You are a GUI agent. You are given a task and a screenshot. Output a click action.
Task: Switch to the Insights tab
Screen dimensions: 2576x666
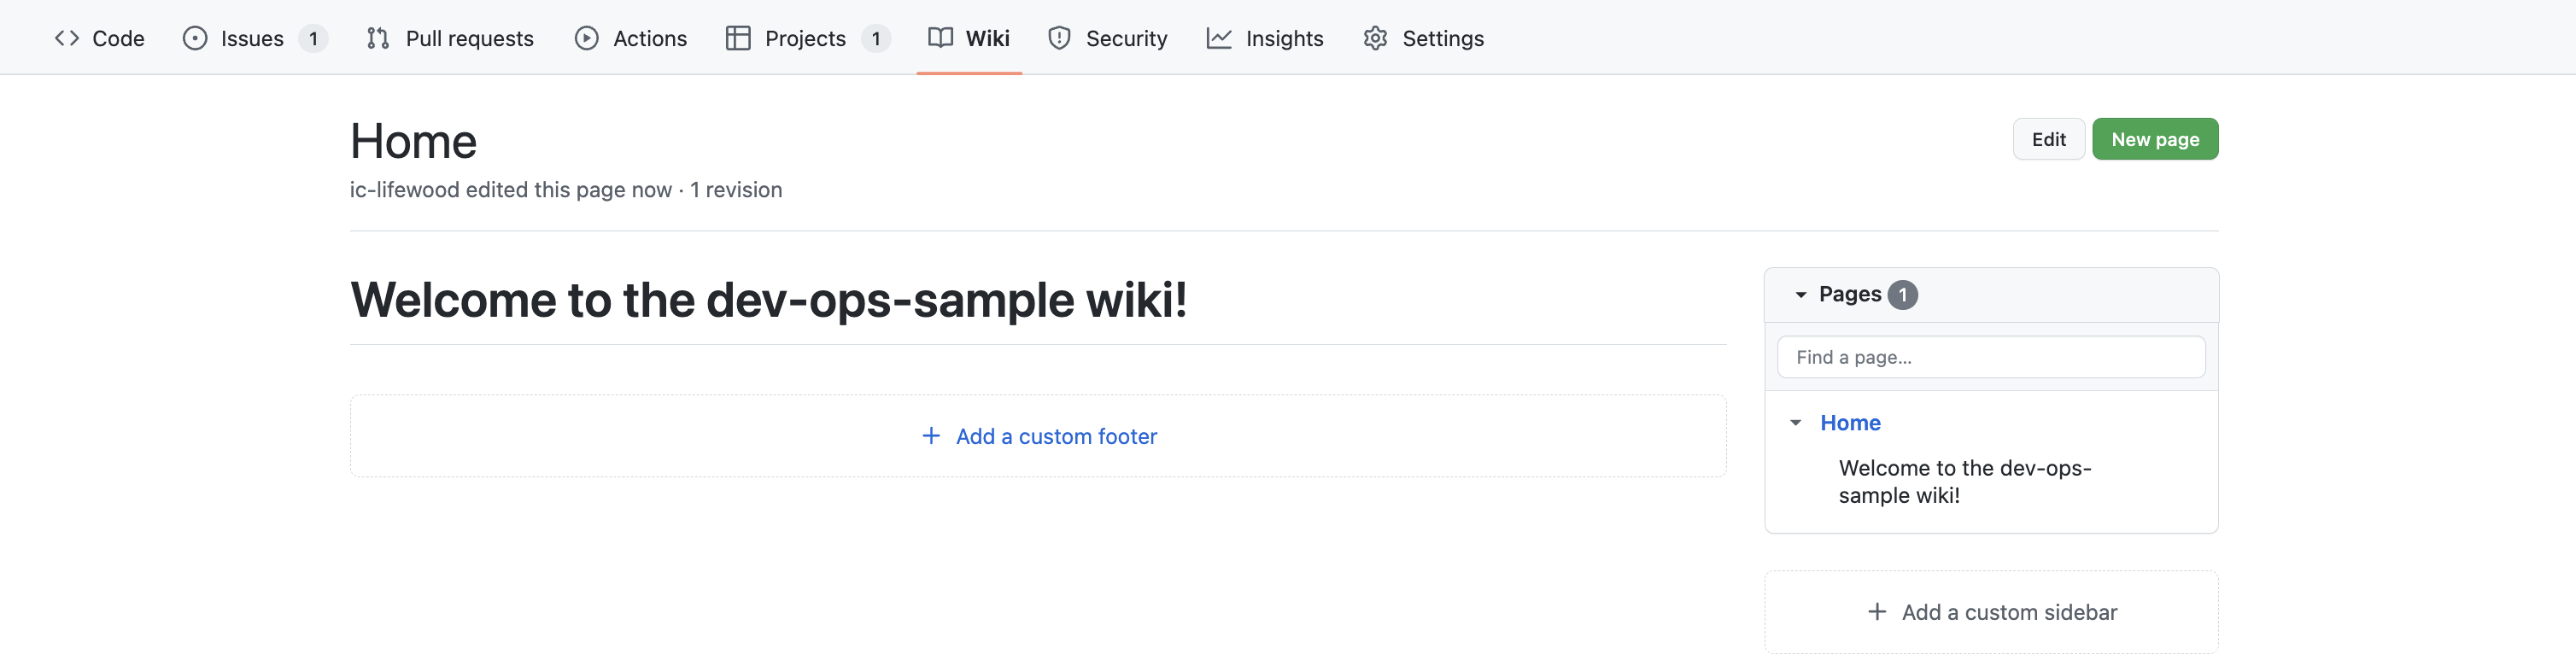(1284, 38)
